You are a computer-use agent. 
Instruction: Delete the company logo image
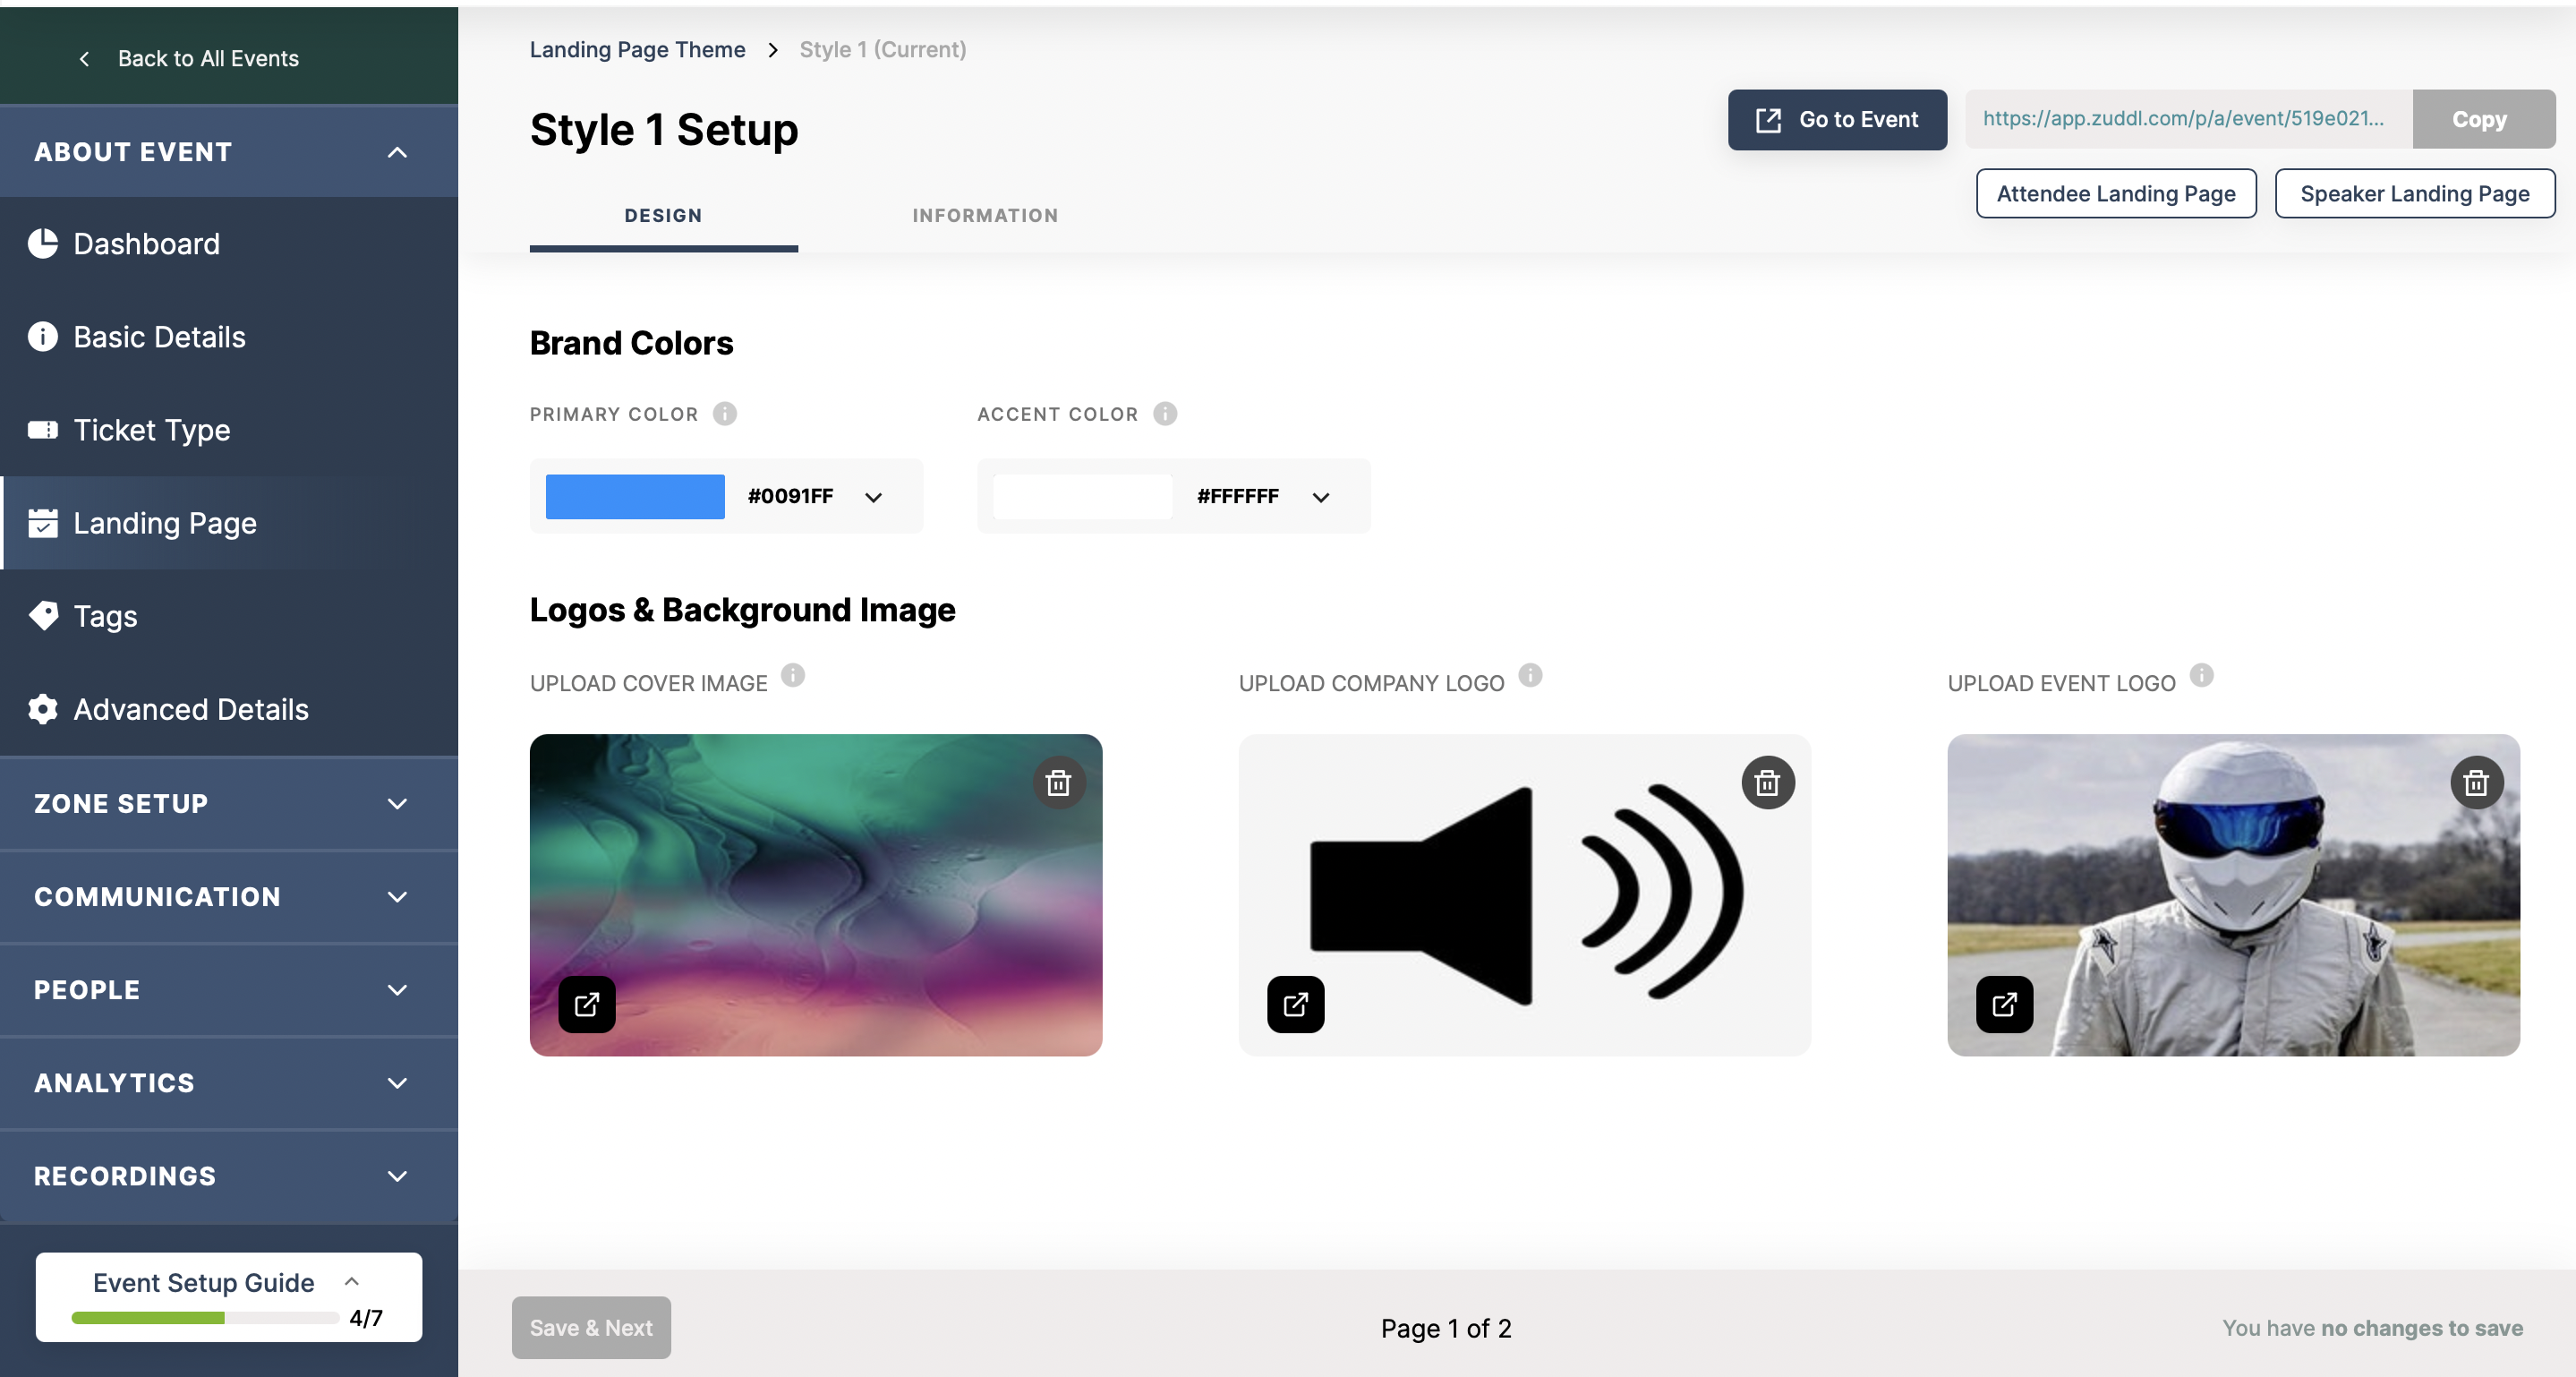pos(1767,782)
